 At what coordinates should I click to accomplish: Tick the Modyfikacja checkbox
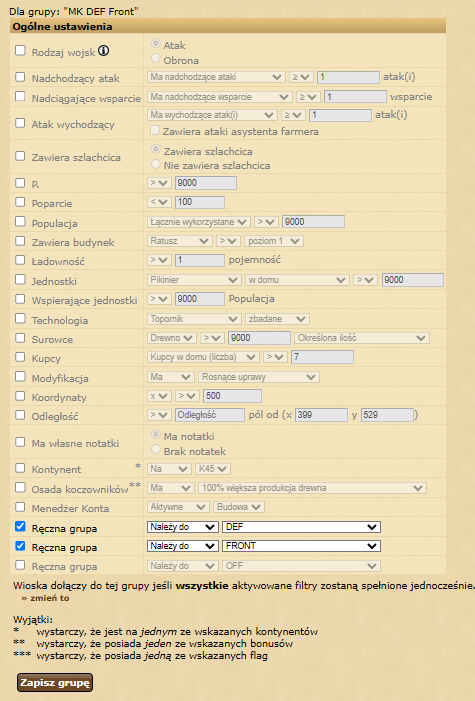click(20, 376)
